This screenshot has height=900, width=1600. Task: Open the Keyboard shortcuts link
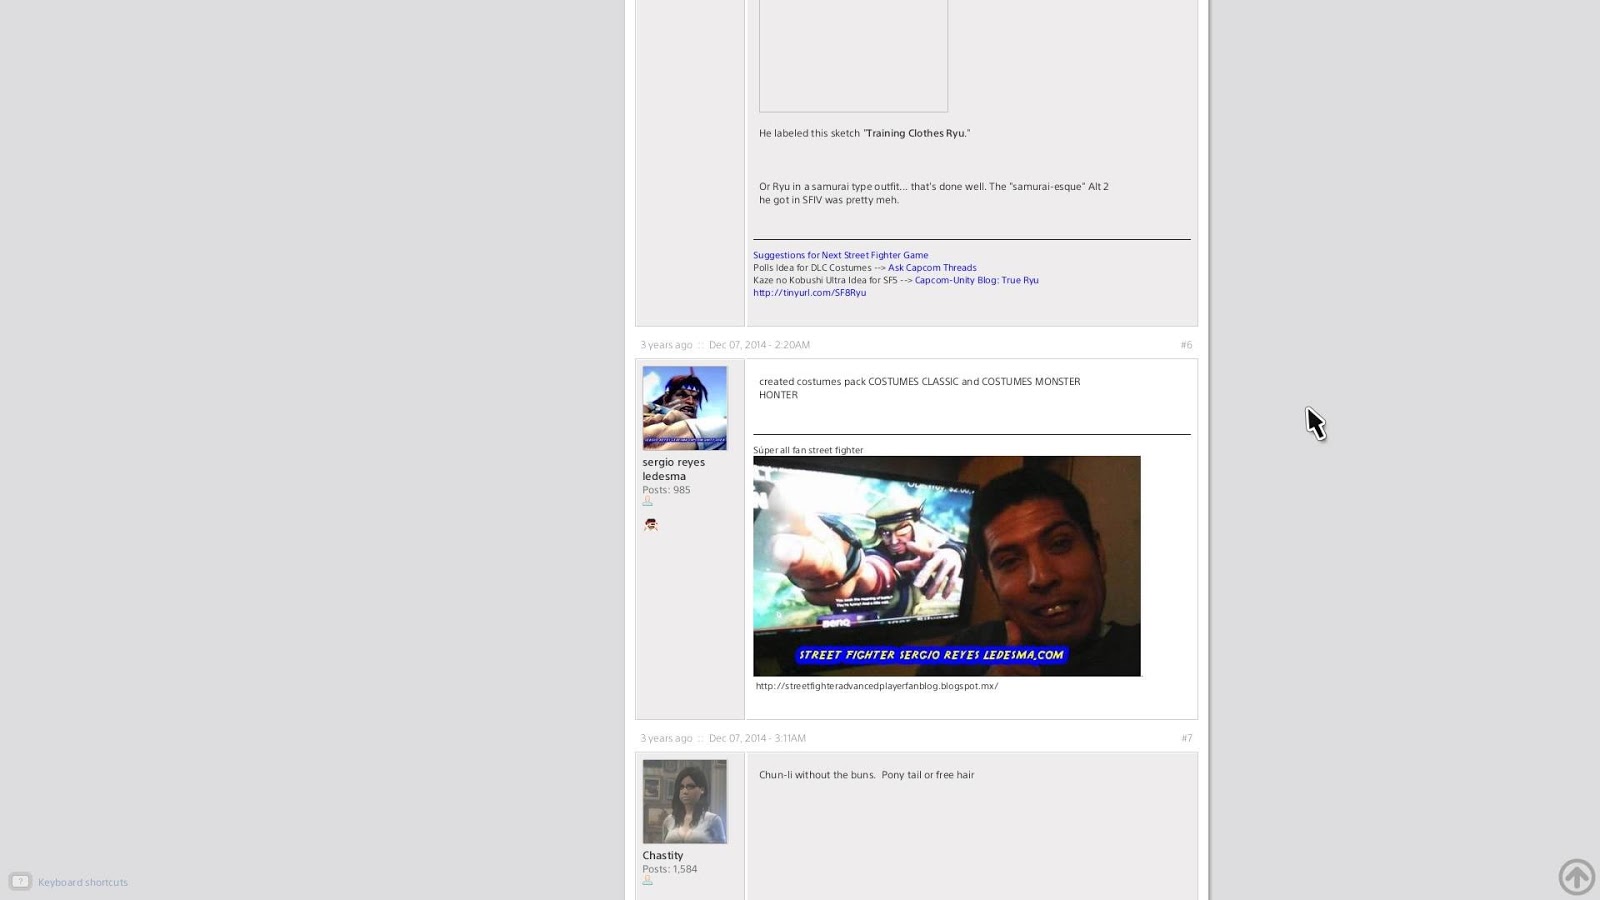click(83, 882)
